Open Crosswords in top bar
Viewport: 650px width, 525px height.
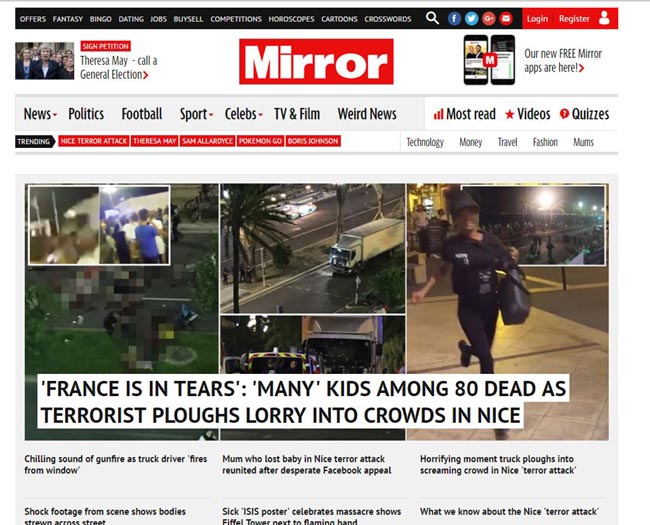coord(388,19)
